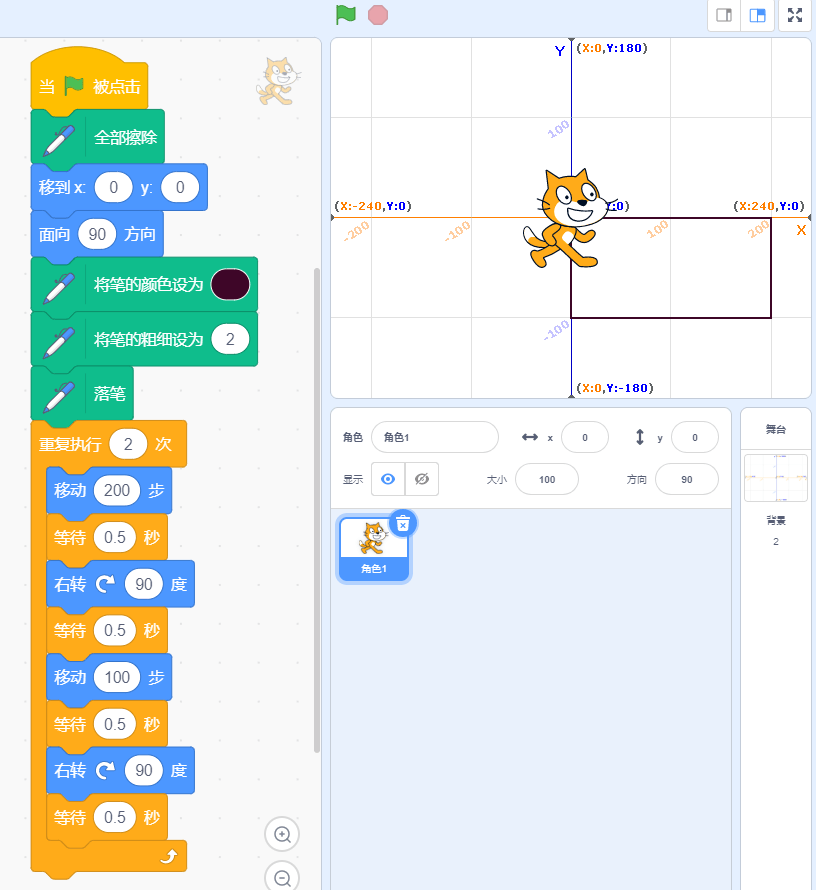Click the 舞台 stage label
Viewport: 816px width, 890px height.
pyautogui.click(x=776, y=429)
